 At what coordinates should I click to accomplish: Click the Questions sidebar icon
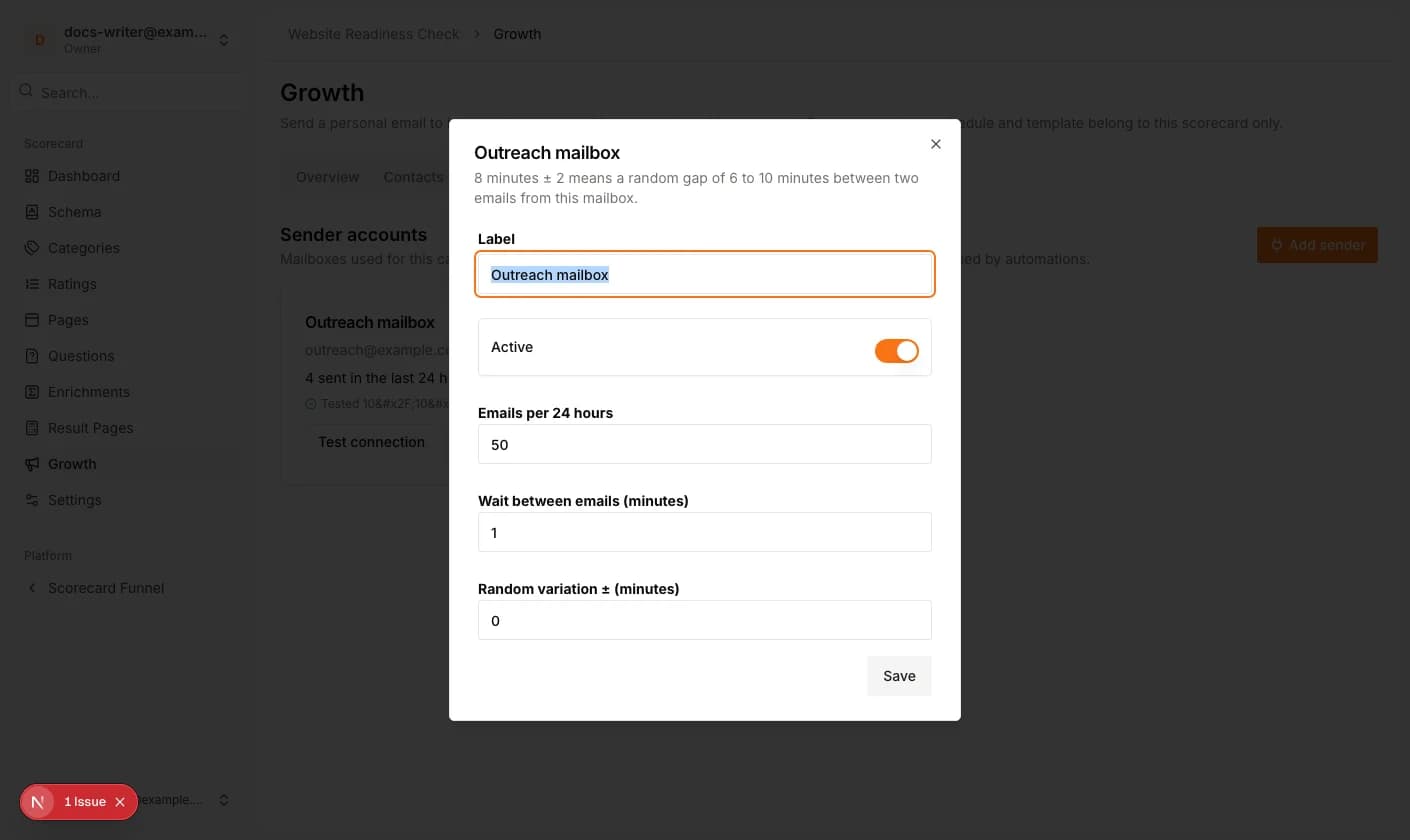[32, 356]
